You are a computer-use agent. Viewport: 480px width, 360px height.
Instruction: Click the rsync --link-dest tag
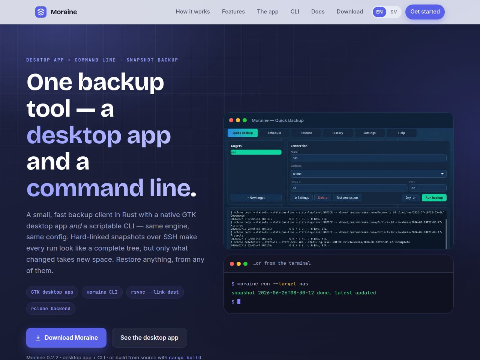pos(155,292)
